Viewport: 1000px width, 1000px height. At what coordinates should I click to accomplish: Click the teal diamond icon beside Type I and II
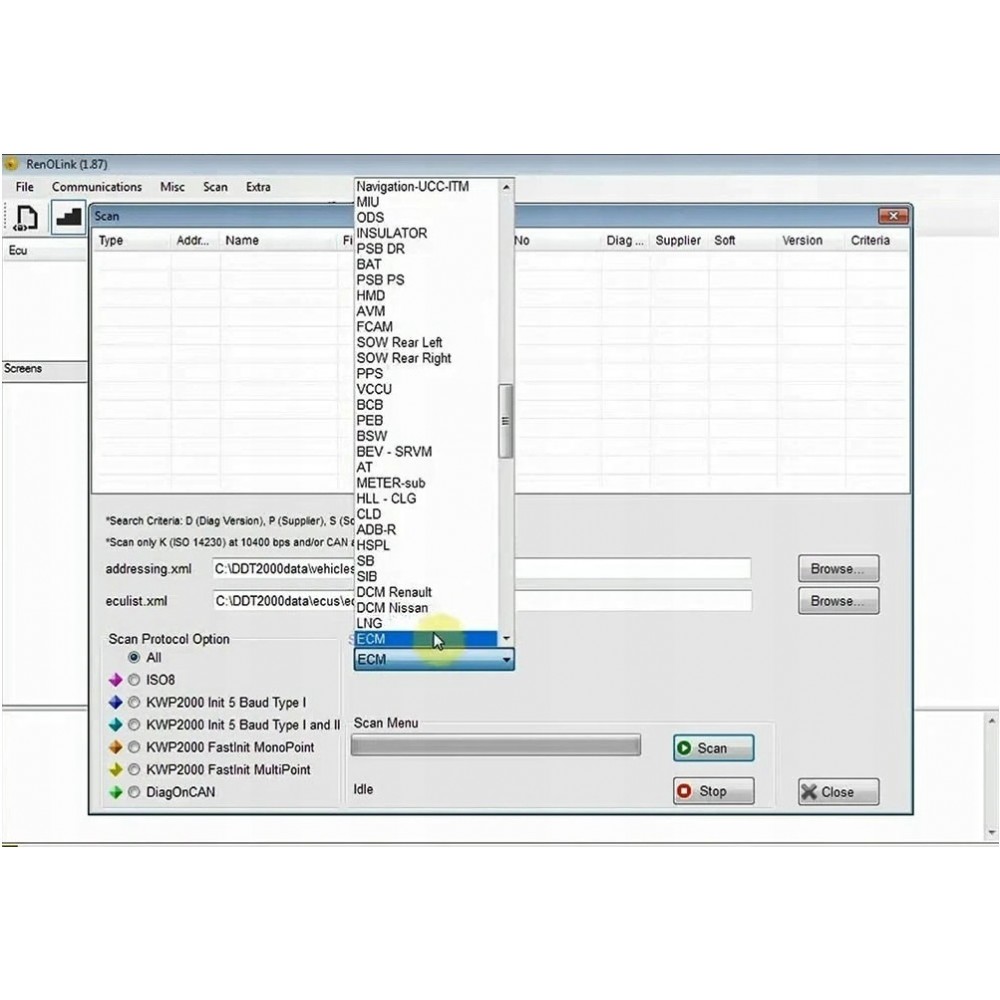115,725
